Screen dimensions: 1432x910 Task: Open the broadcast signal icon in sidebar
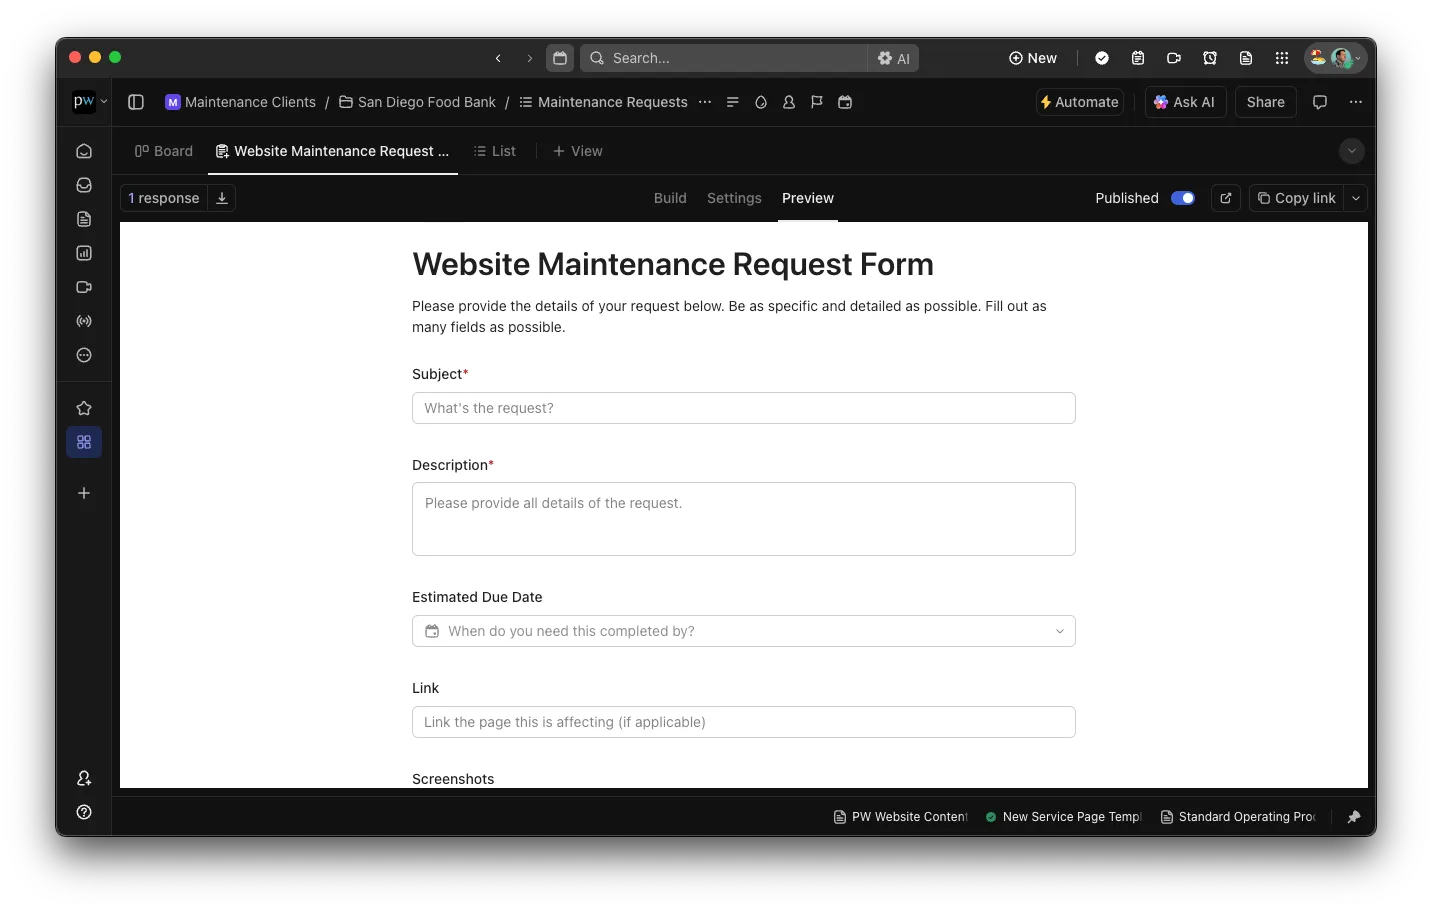click(x=84, y=321)
